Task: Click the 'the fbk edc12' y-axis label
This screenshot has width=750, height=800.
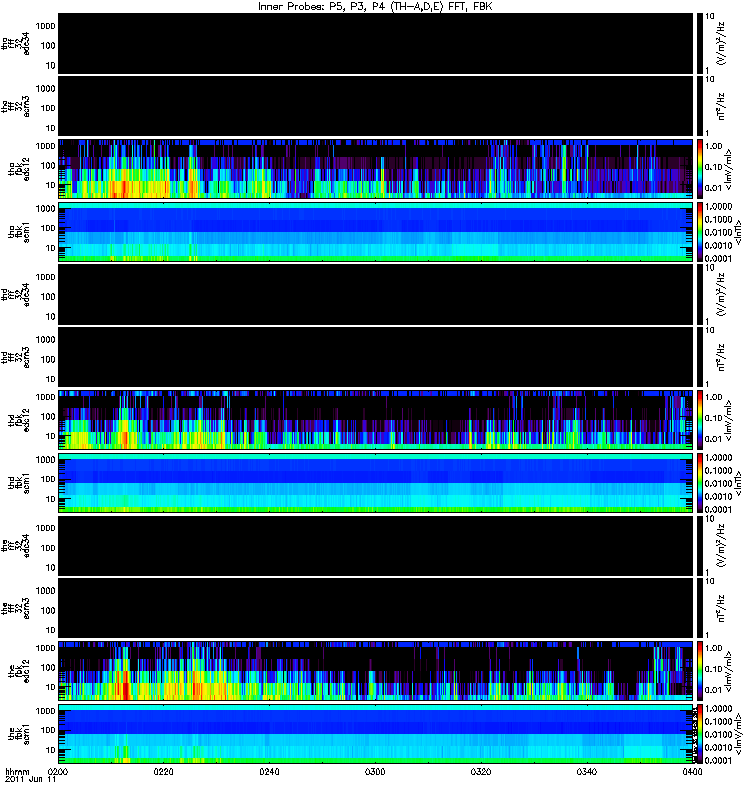Action: point(19,669)
